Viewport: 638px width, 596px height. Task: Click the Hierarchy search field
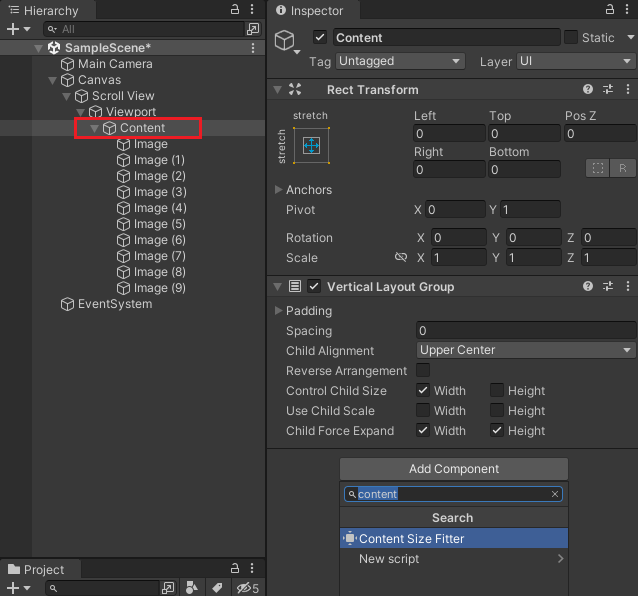pos(143,29)
